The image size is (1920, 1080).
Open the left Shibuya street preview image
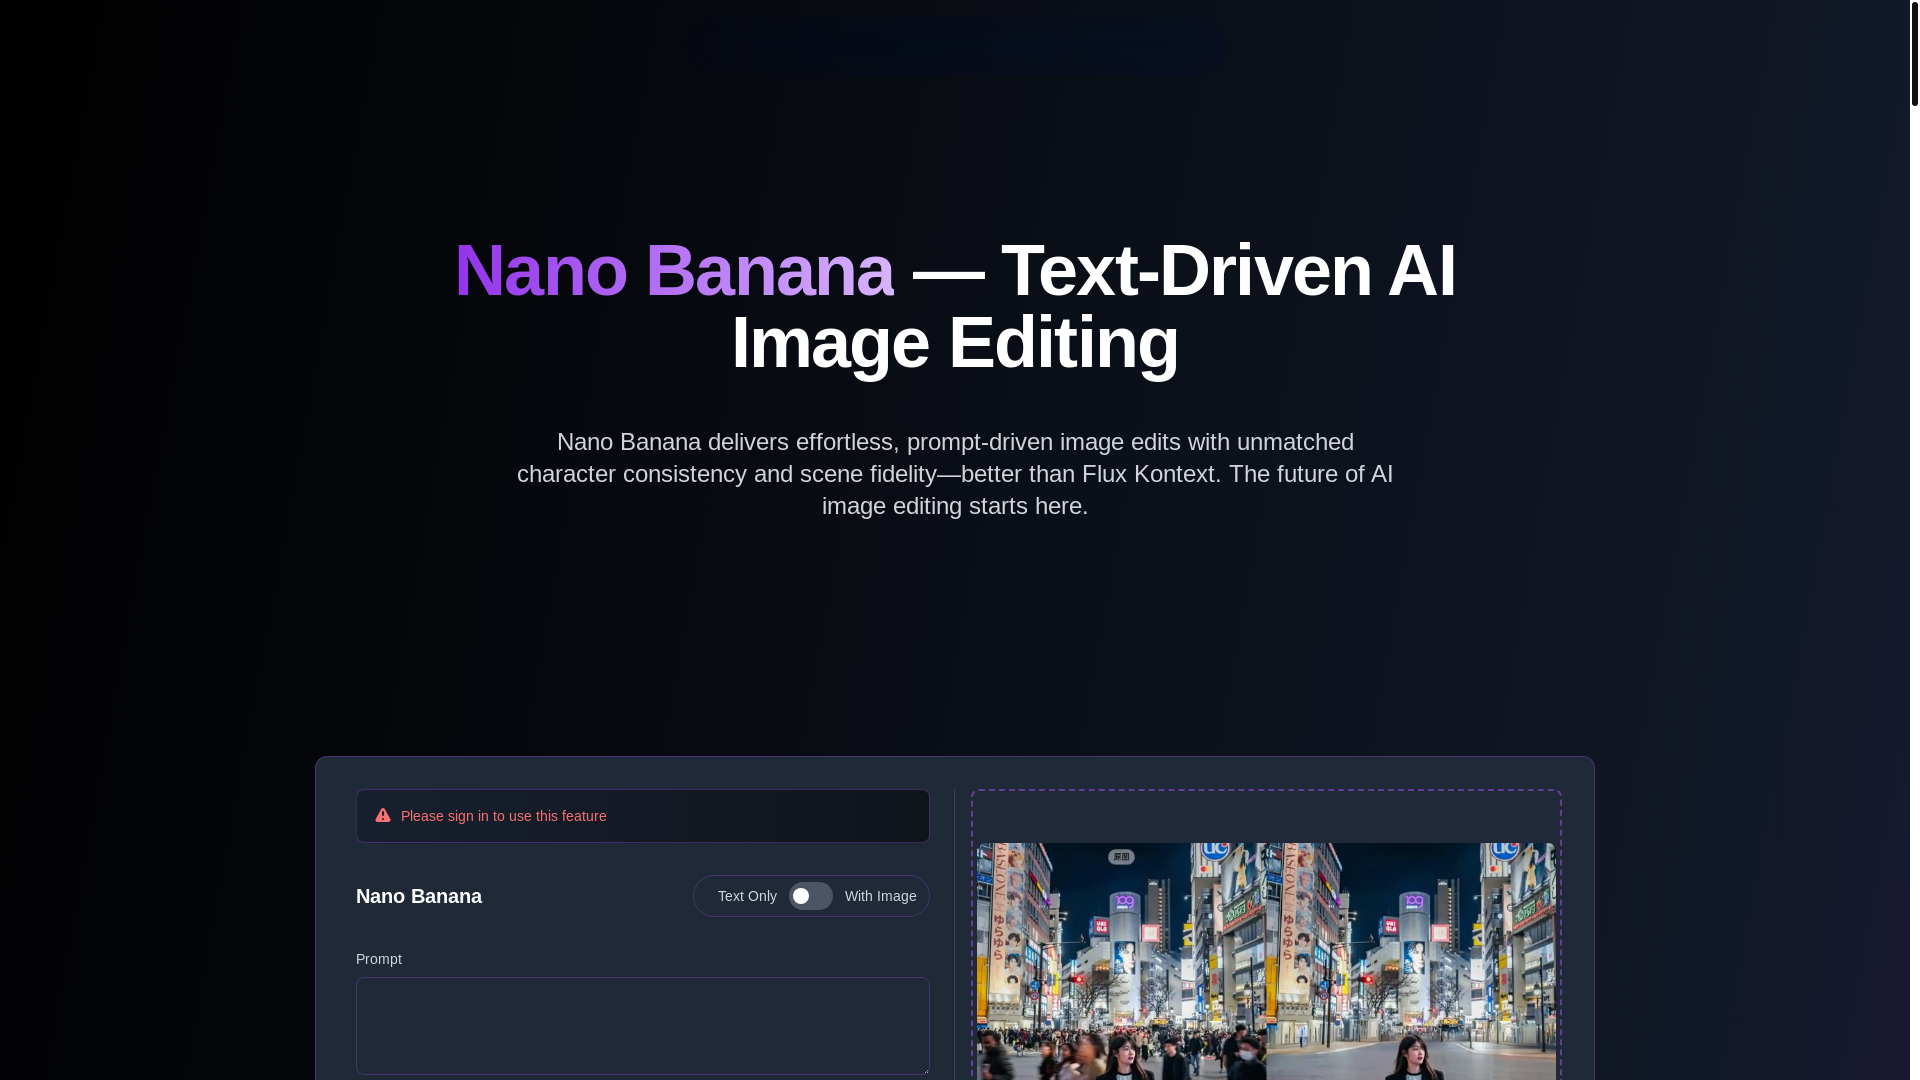point(1121,961)
